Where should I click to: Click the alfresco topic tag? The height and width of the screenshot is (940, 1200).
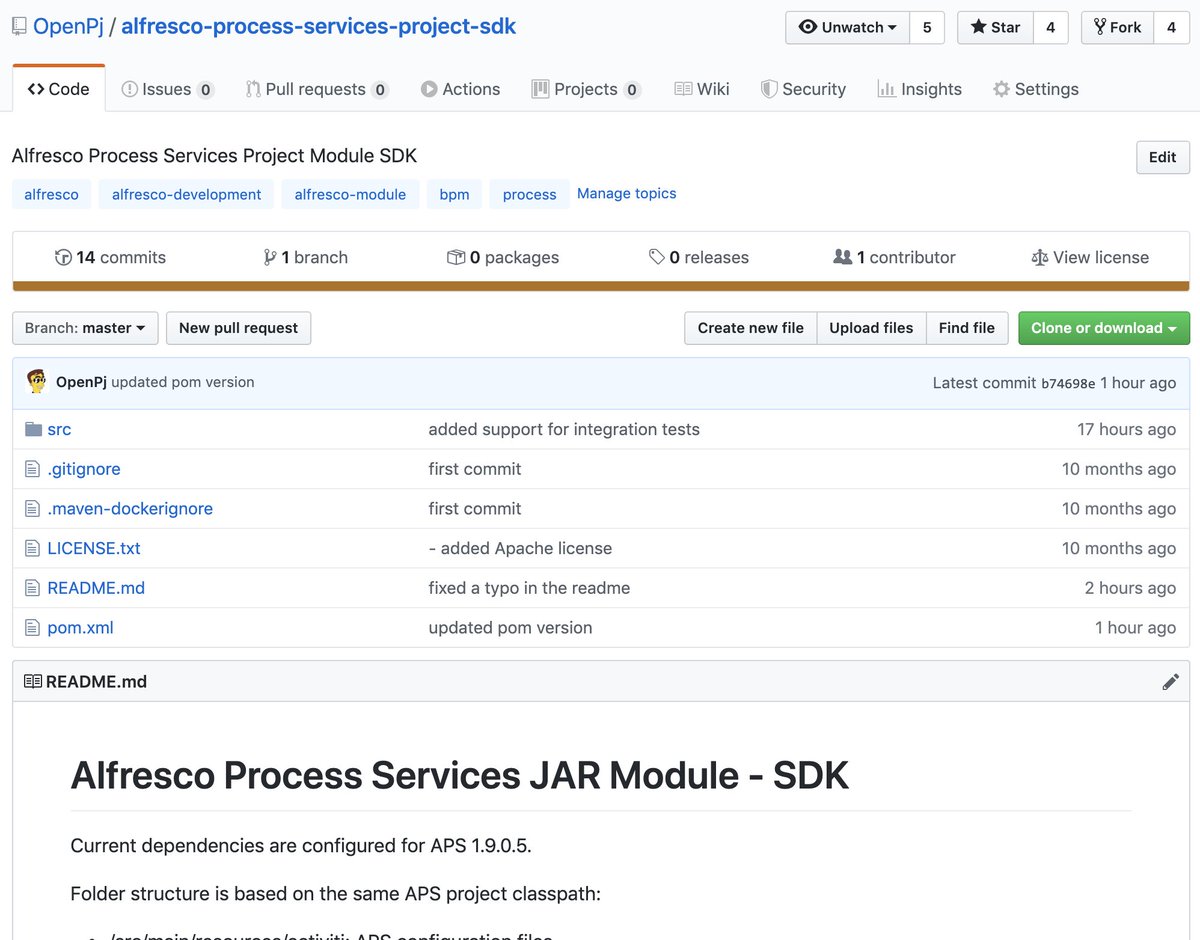click(x=51, y=194)
